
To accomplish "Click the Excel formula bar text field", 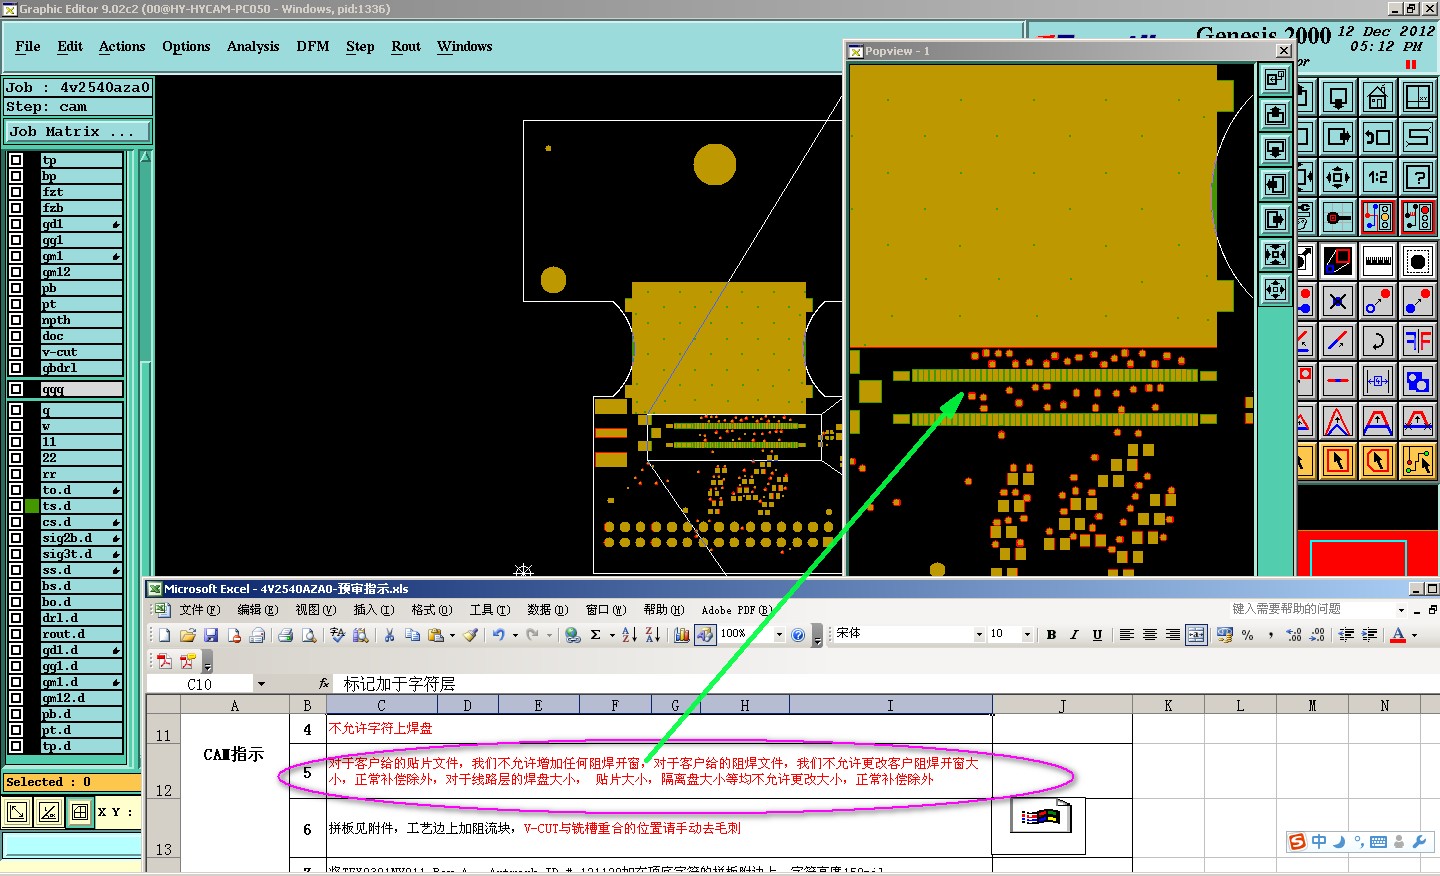I will point(885,684).
